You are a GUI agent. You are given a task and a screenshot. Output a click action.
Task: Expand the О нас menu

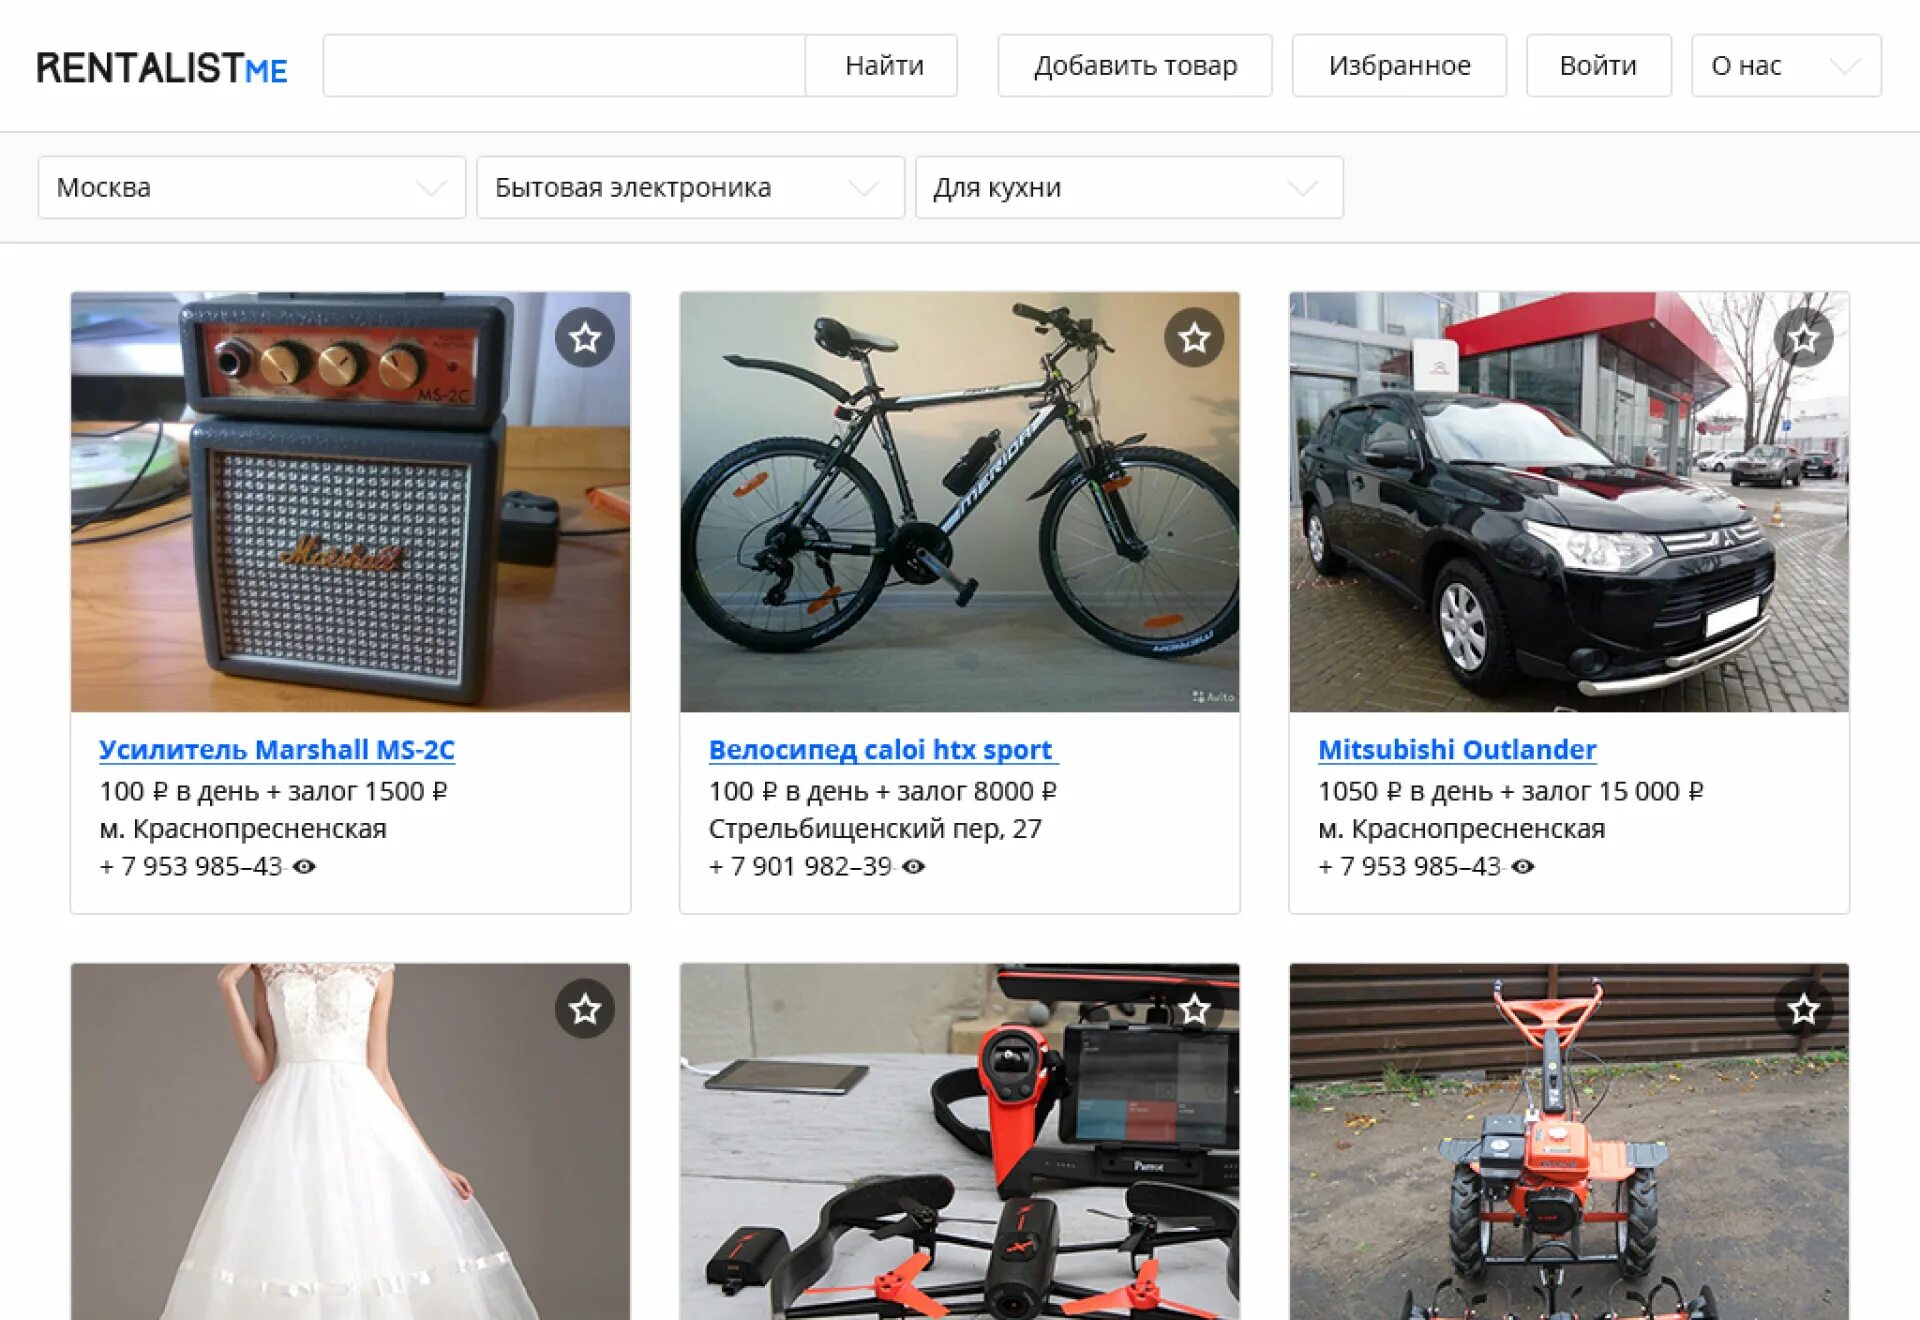coord(1785,66)
